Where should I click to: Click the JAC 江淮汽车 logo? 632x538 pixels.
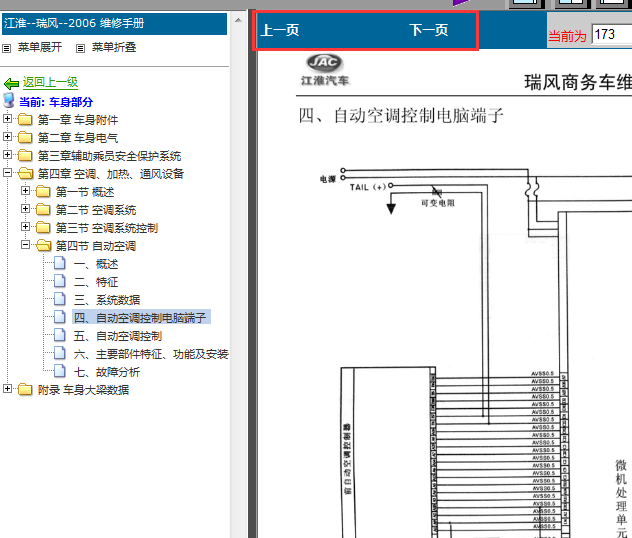(324, 70)
